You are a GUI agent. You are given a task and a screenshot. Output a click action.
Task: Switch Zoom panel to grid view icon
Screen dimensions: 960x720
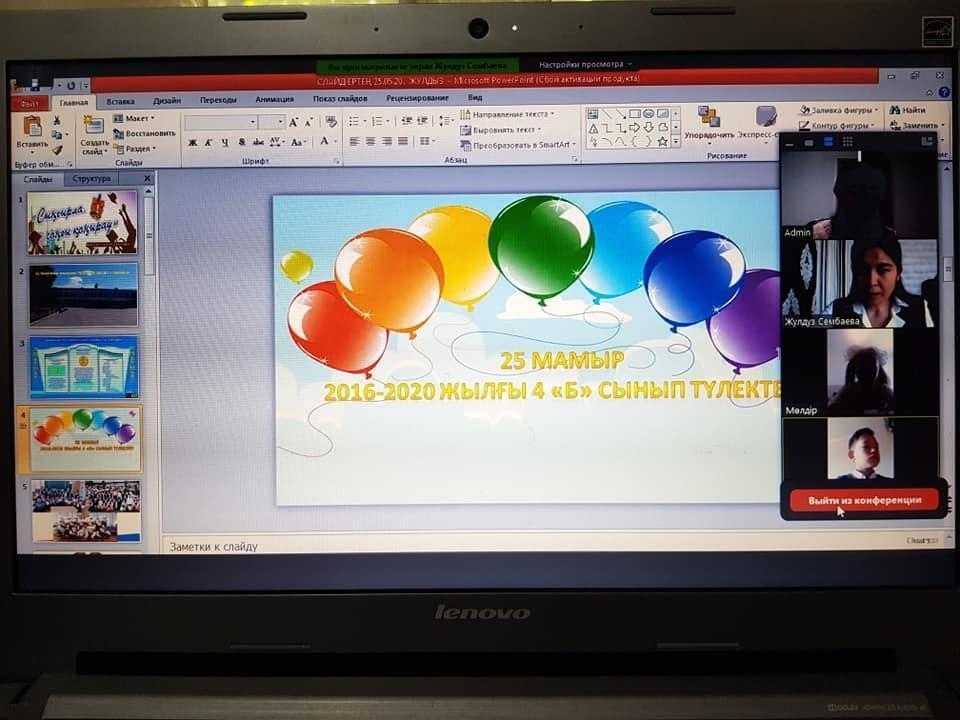pyautogui.click(x=847, y=142)
